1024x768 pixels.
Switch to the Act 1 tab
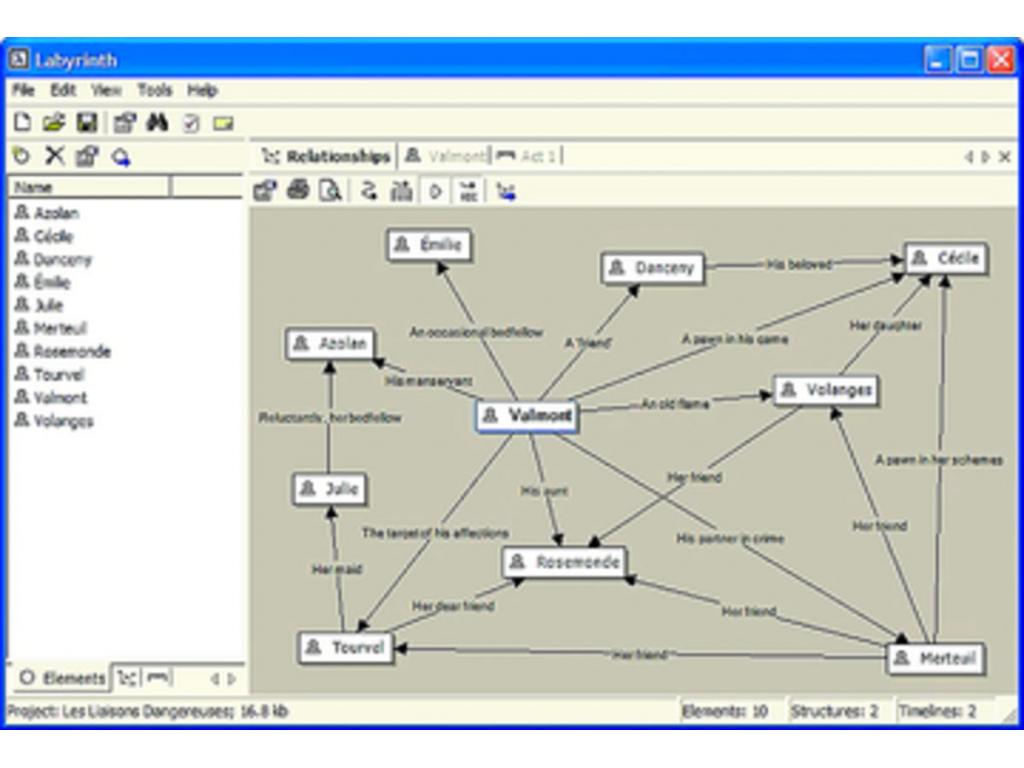tap(528, 156)
